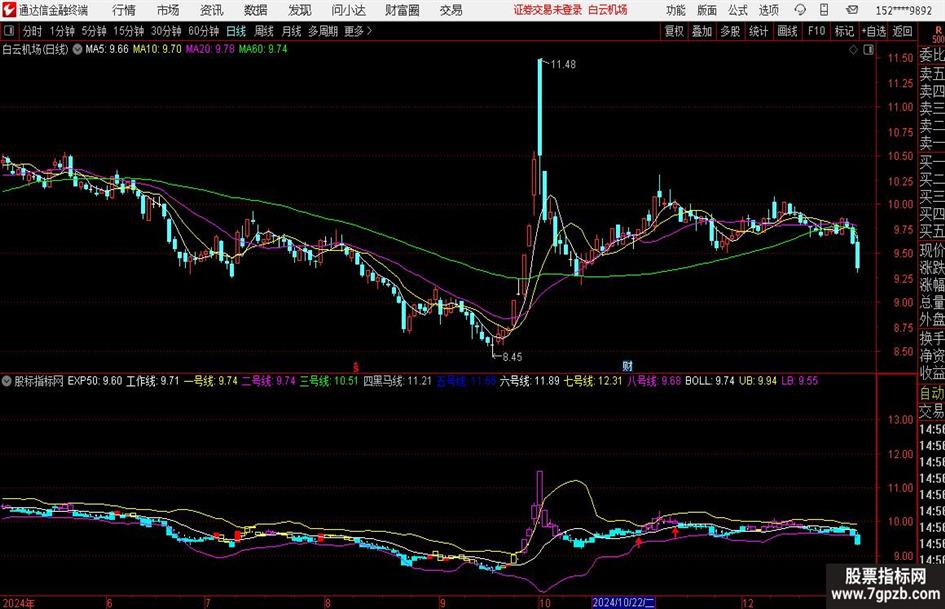Click the 白云机场 stock name in title bar
The width and height of the screenshot is (945, 609).
coord(608,10)
